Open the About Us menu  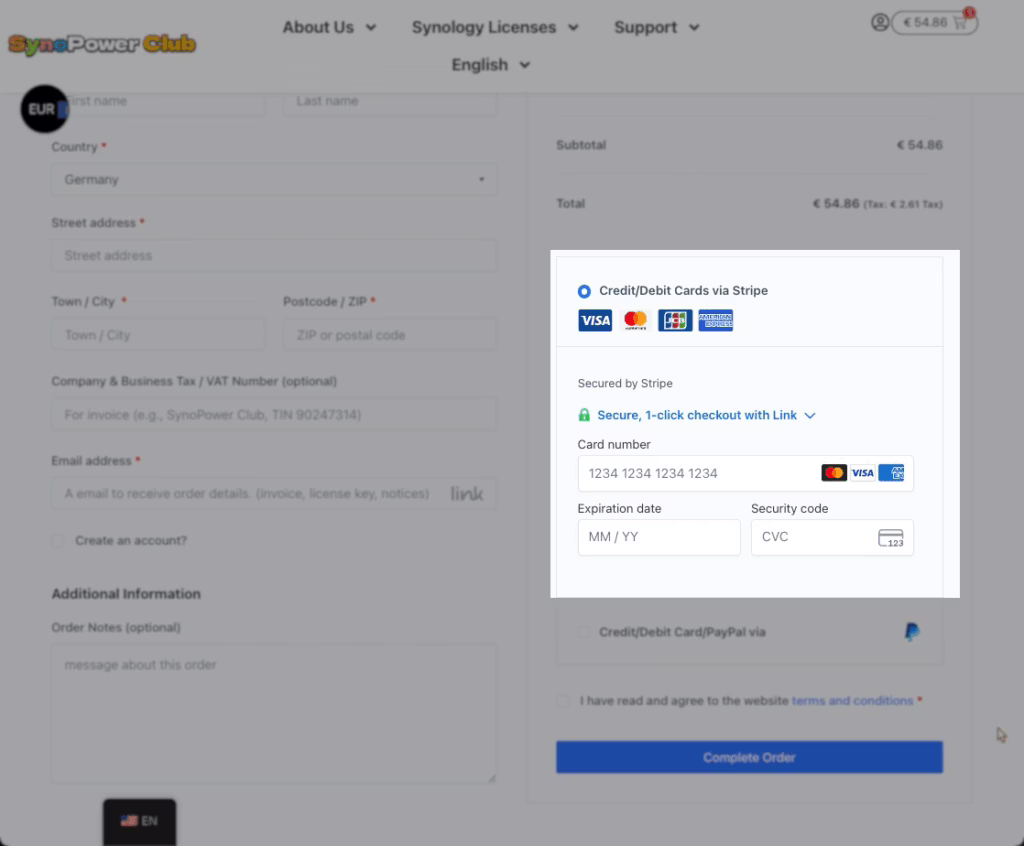pyautogui.click(x=329, y=27)
